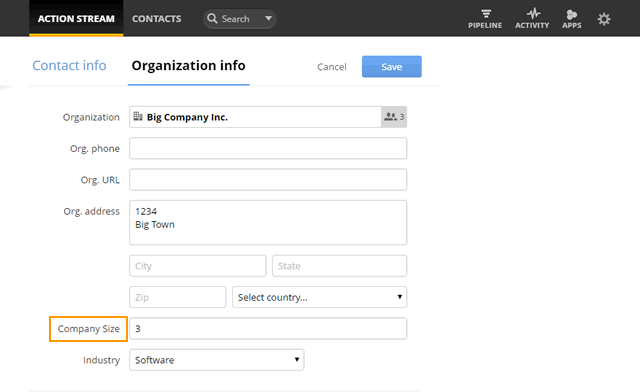
Task: Select the Organization info tab
Action: [x=189, y=65]
